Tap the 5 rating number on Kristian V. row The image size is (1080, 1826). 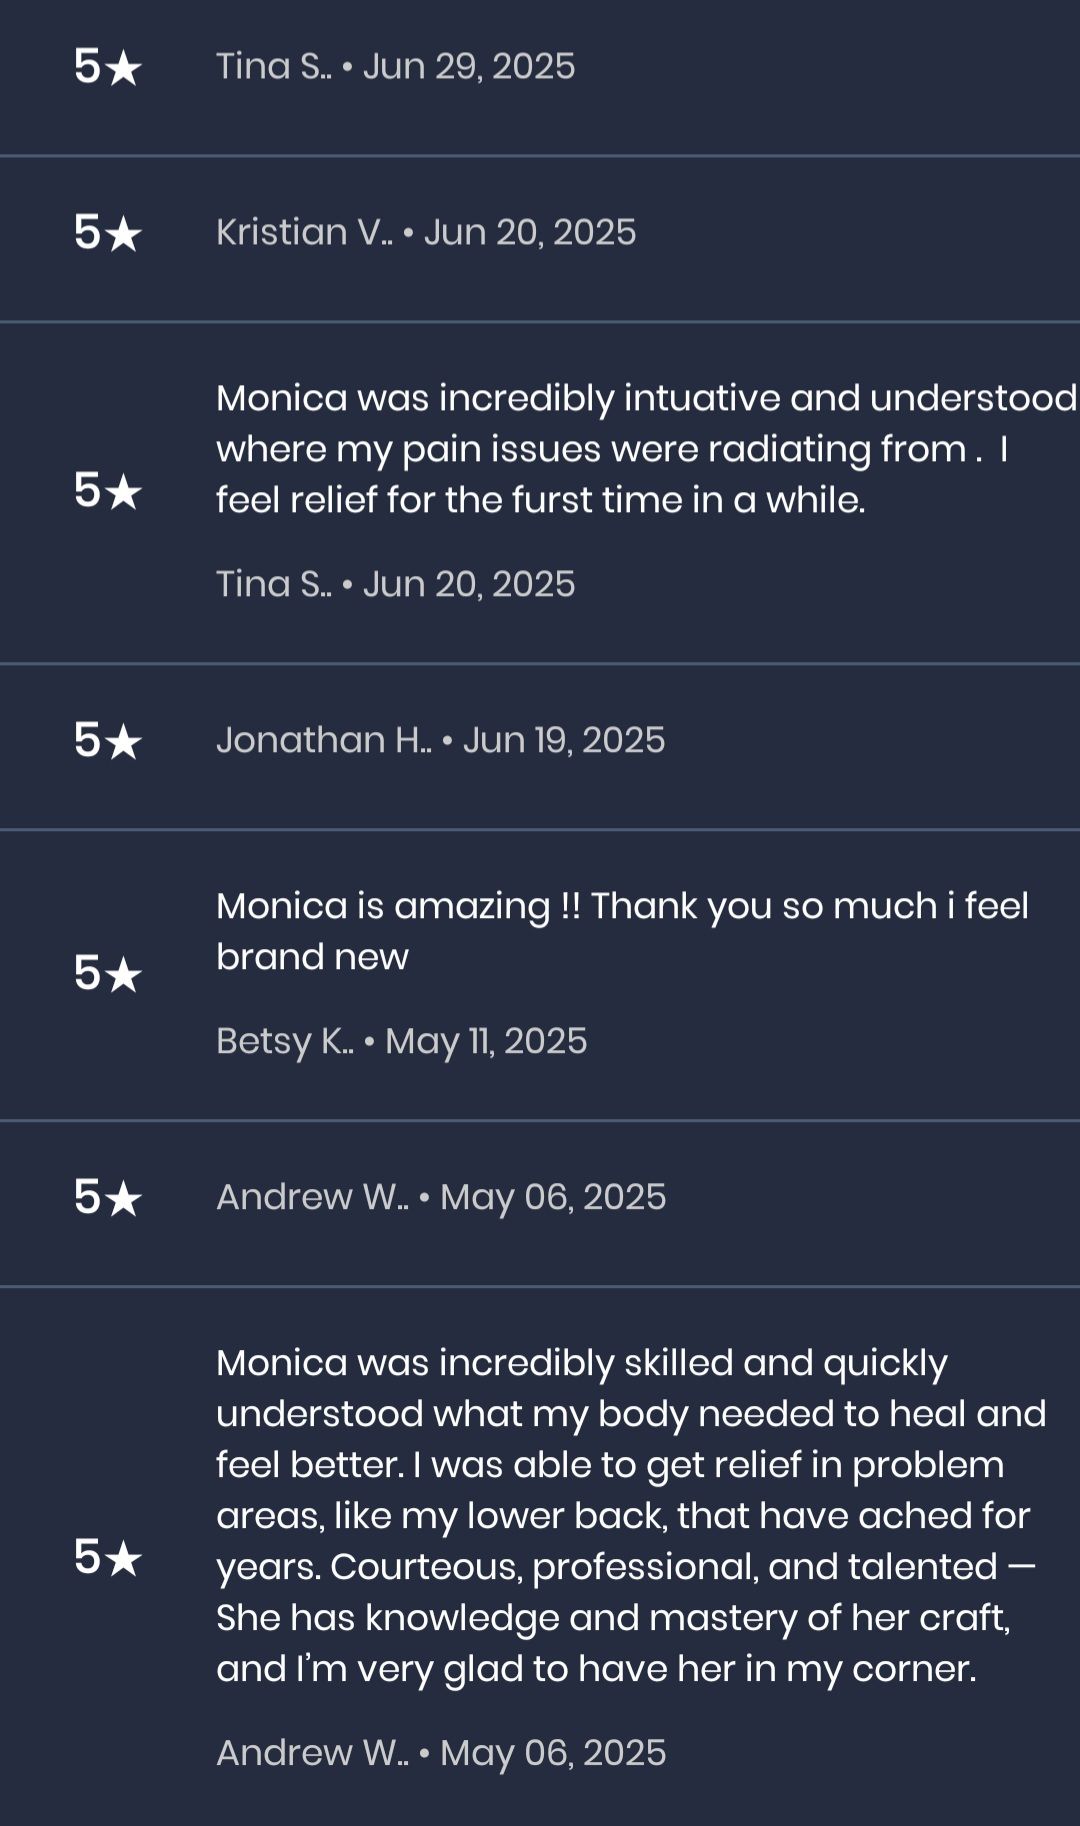tap(87, 233)
